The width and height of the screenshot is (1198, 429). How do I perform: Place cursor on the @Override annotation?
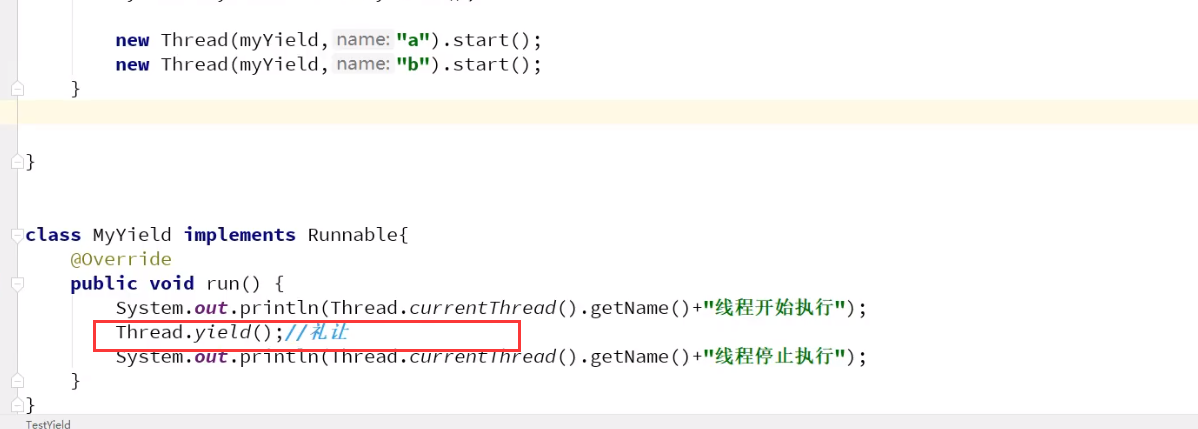(121, 259)
